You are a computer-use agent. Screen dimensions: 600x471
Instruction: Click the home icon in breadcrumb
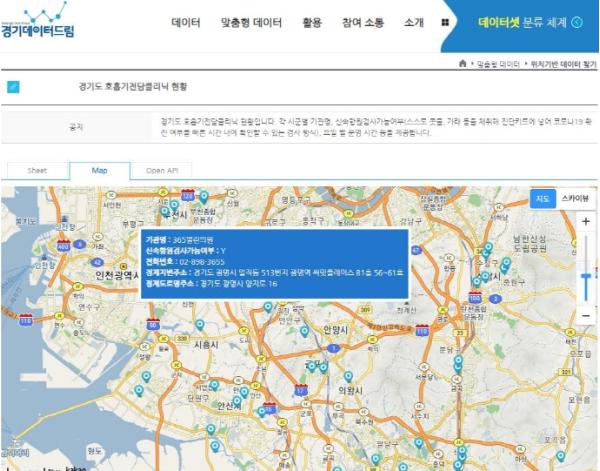click(461, 64)
